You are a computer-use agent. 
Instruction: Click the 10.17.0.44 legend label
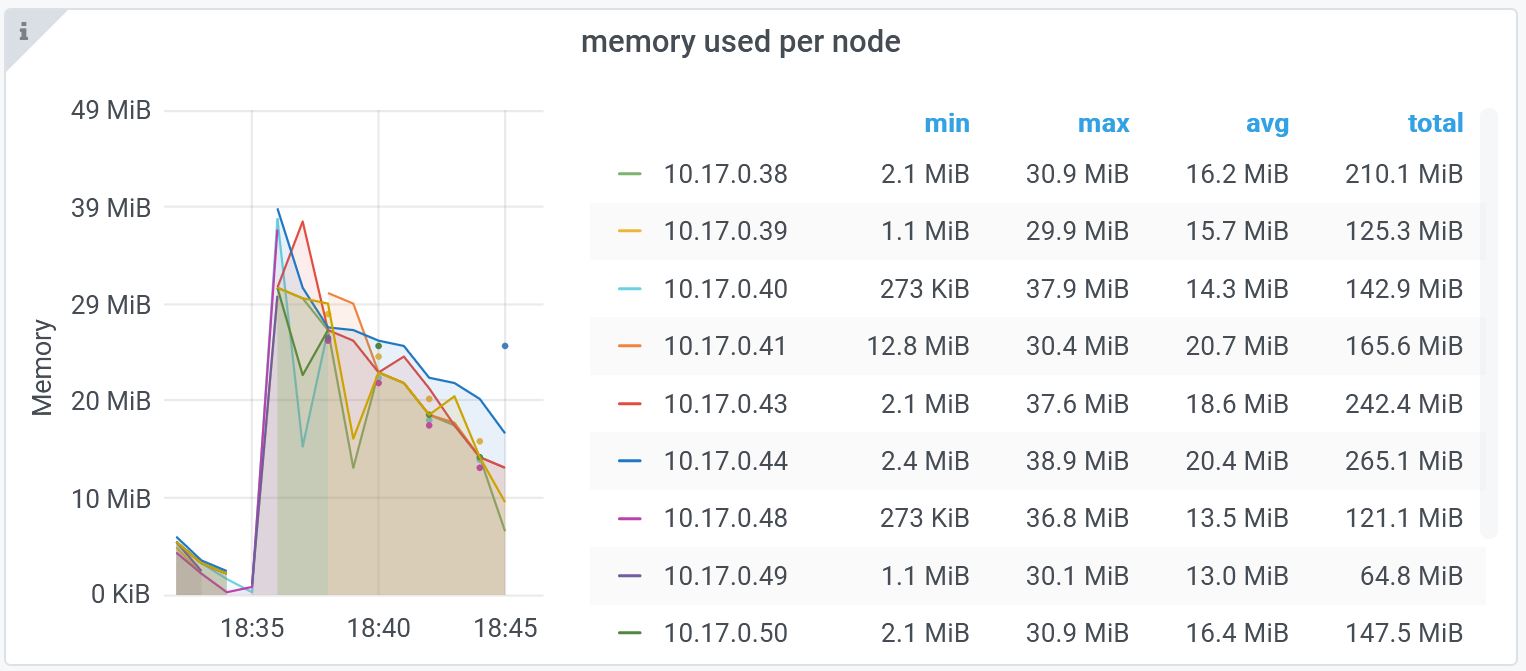click(x=725, y=461)
